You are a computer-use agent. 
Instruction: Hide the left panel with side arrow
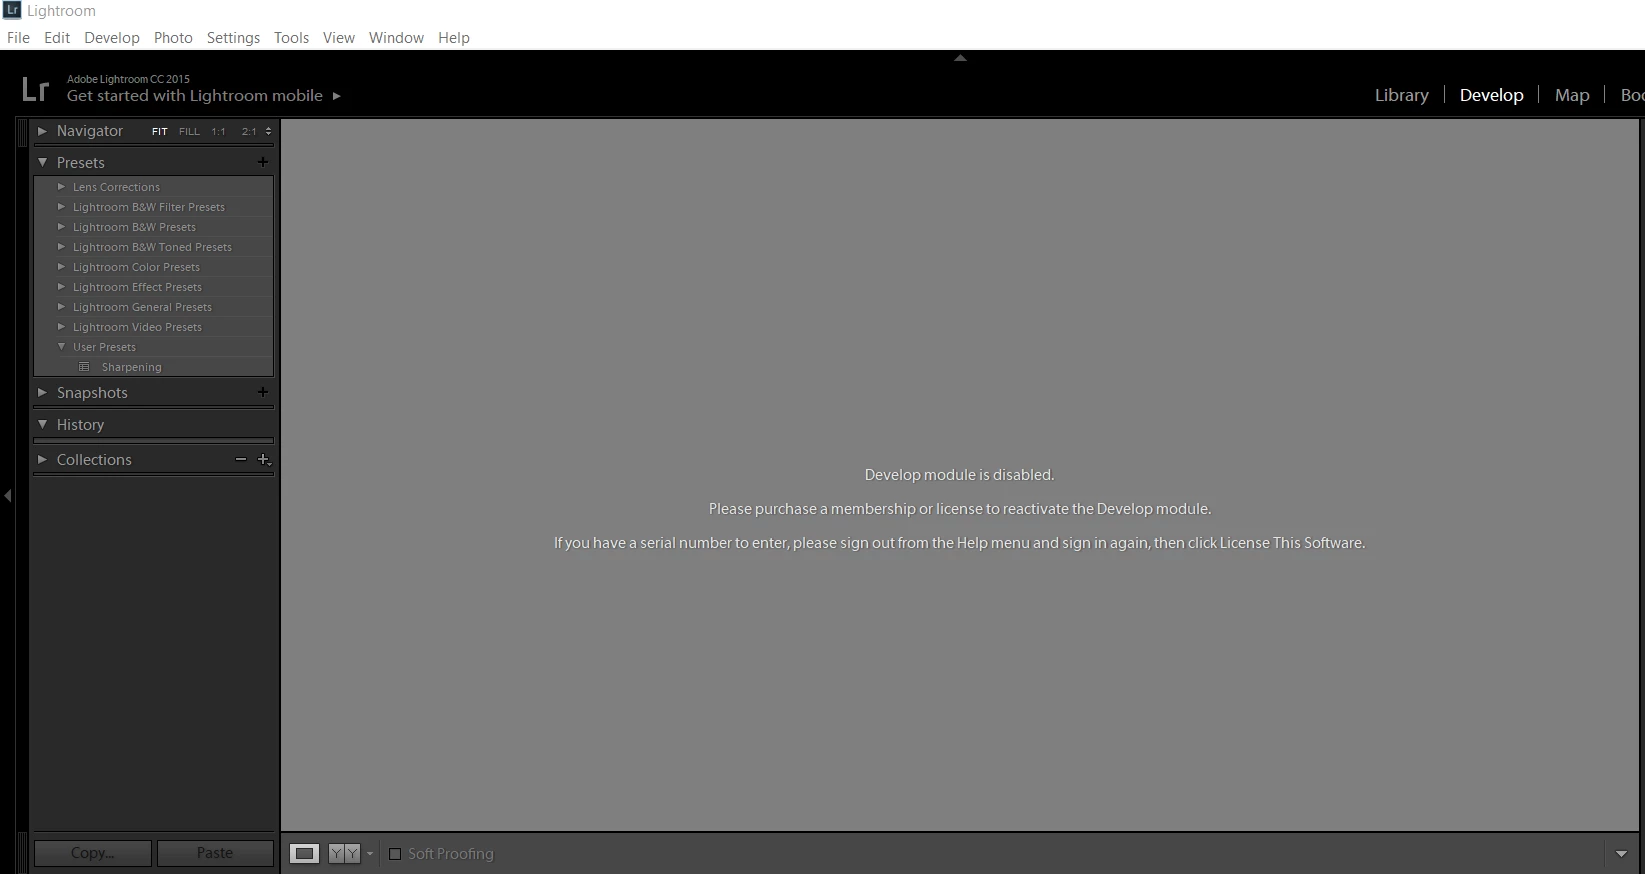[8, 495]
